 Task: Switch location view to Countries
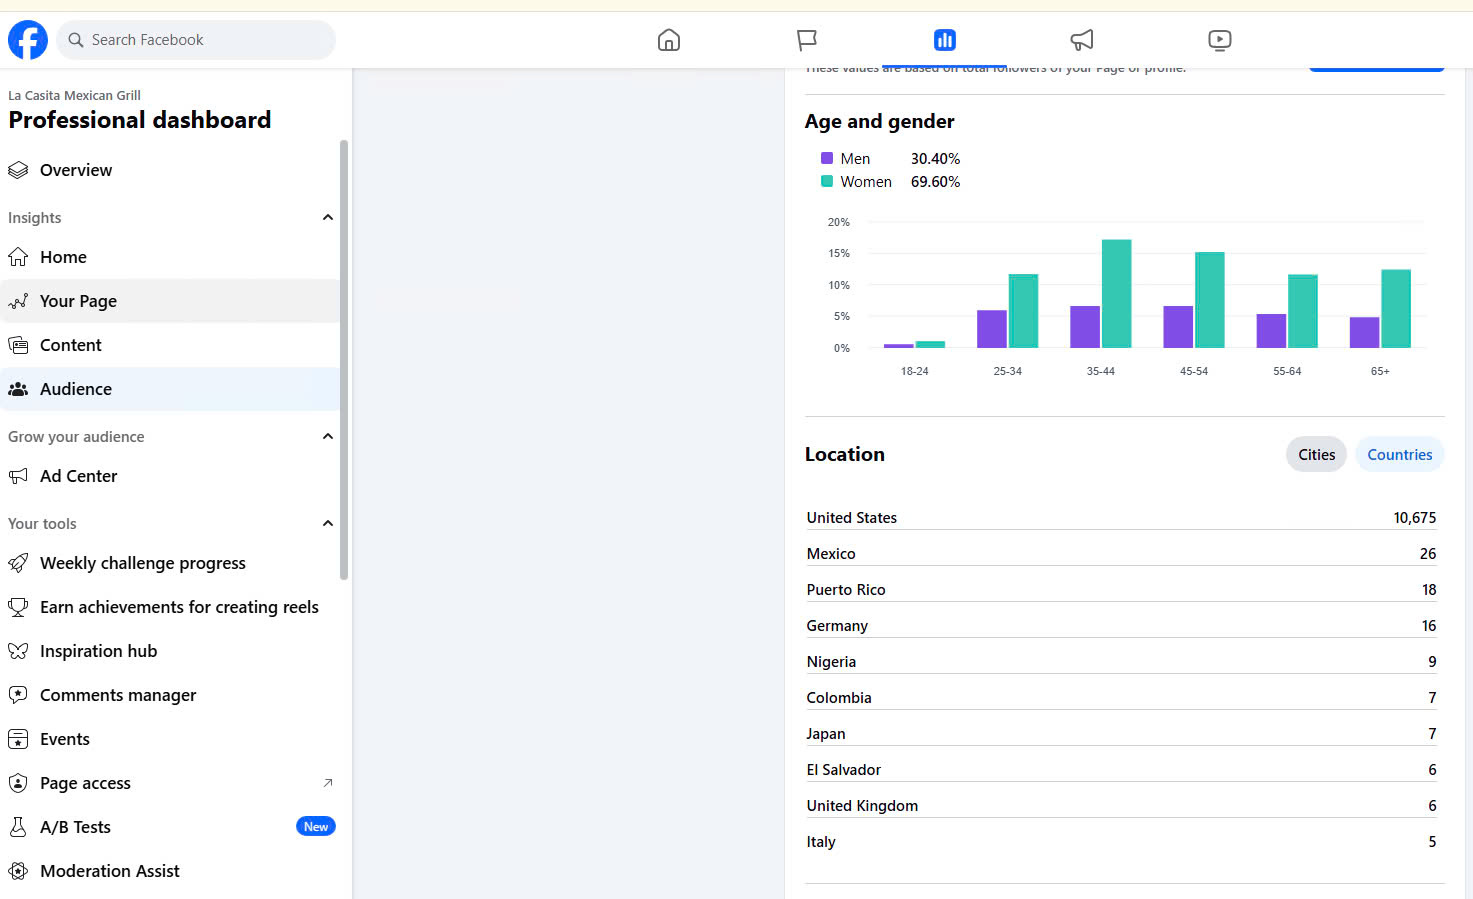click(x=1399, y=455)
